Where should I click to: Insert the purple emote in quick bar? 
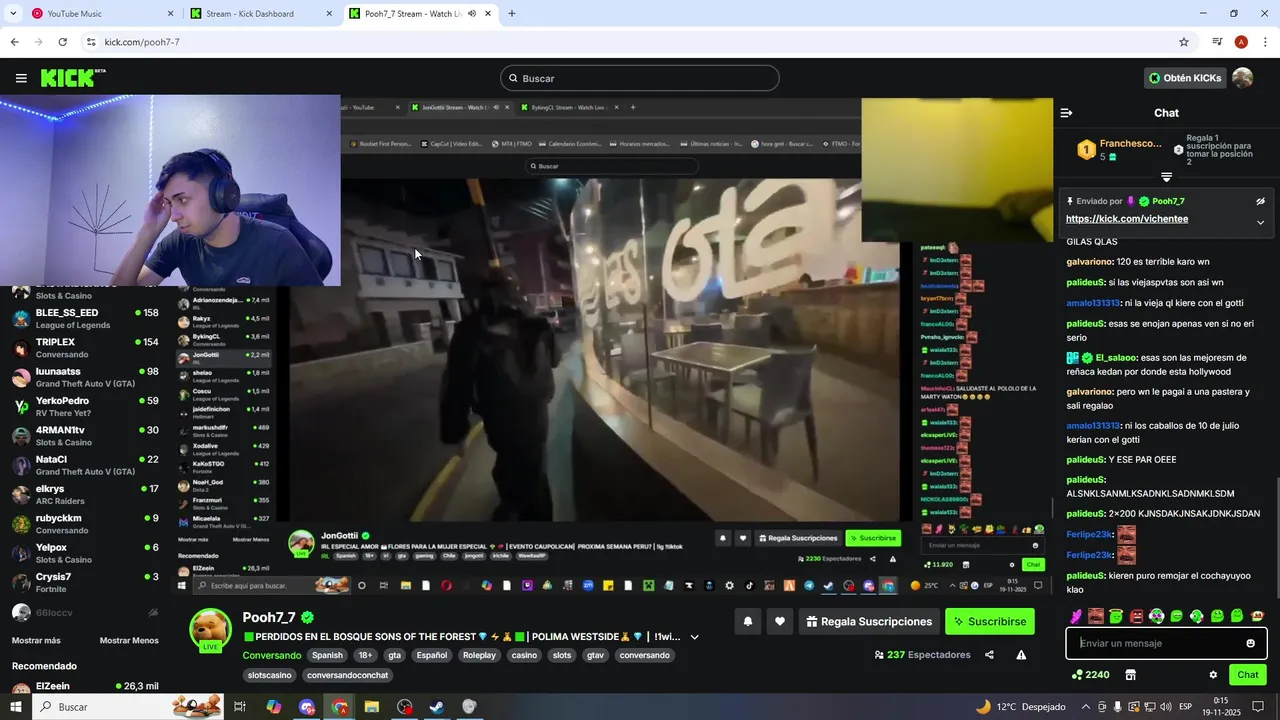1076,616
